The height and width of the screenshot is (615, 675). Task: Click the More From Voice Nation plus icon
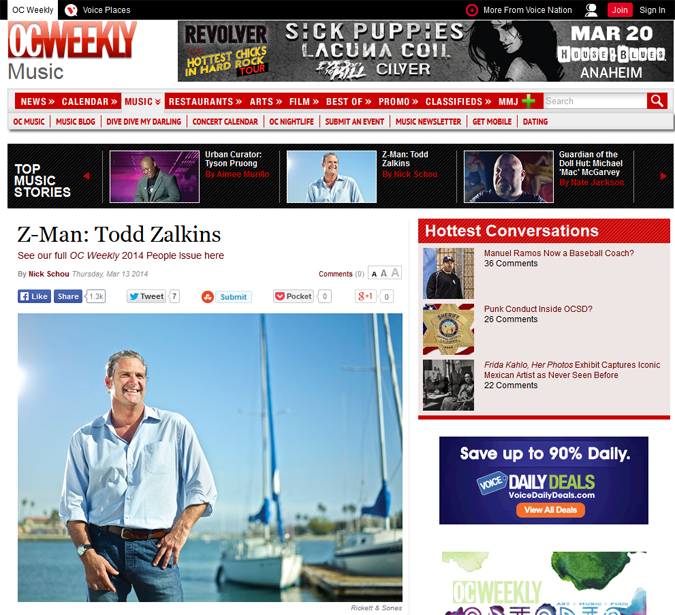tap(472, 10)
